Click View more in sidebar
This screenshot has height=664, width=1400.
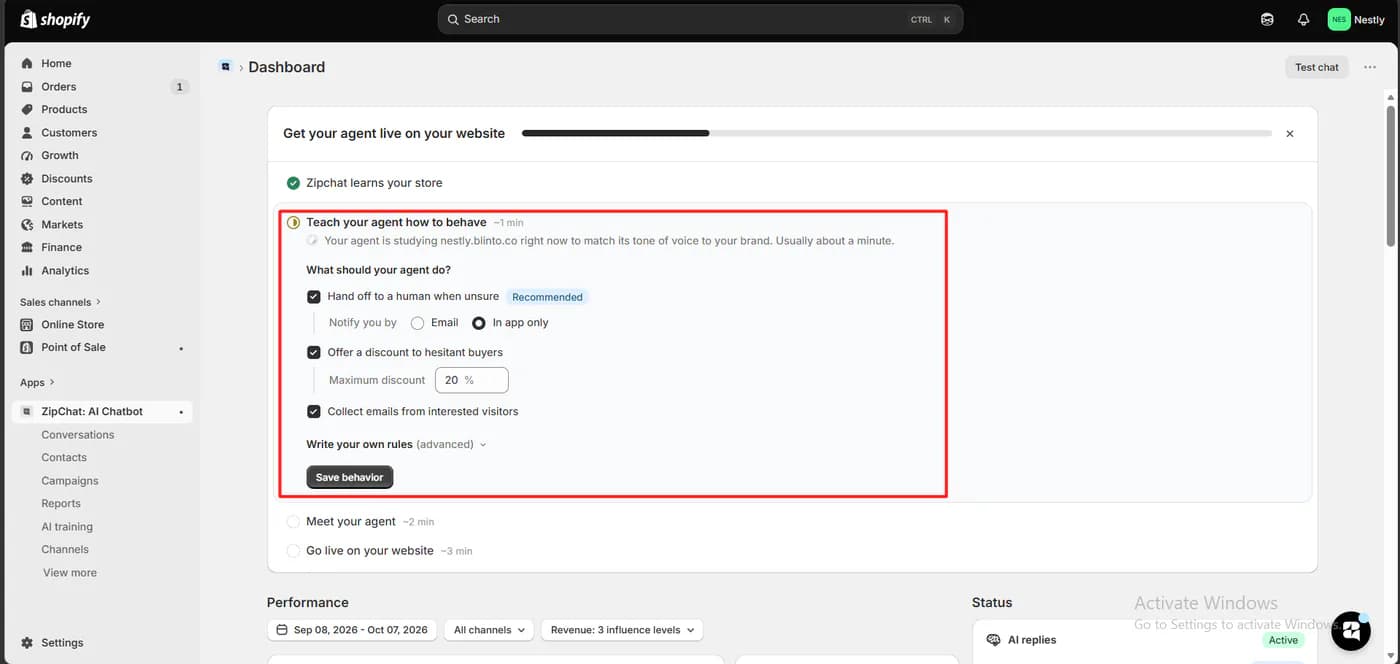(70, 573)
